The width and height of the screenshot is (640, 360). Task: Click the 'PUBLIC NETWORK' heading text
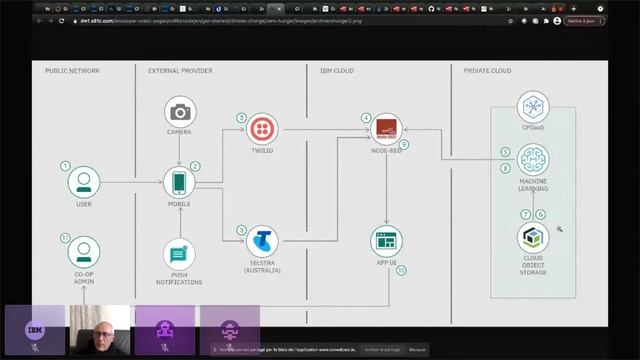pos(72,71)
